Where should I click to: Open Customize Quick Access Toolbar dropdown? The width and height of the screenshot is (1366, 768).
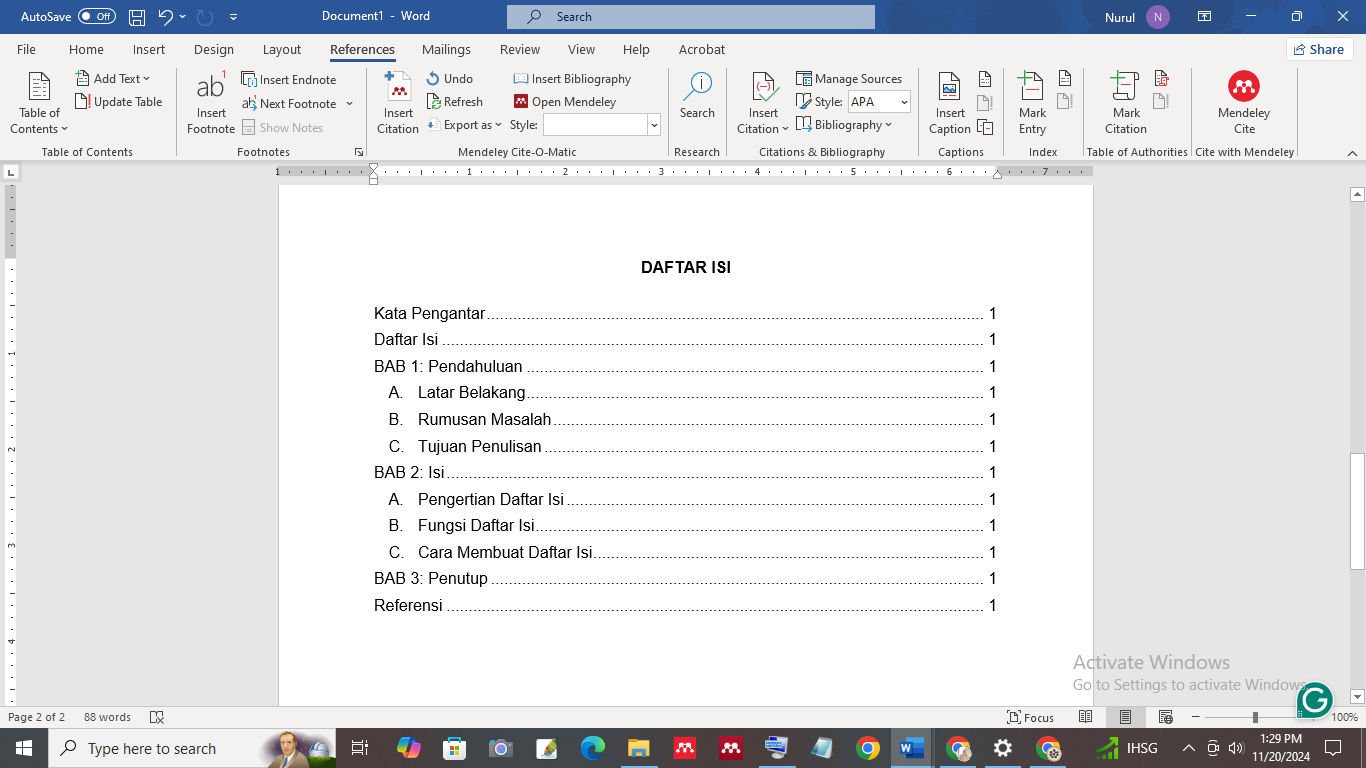pos(233,17)
